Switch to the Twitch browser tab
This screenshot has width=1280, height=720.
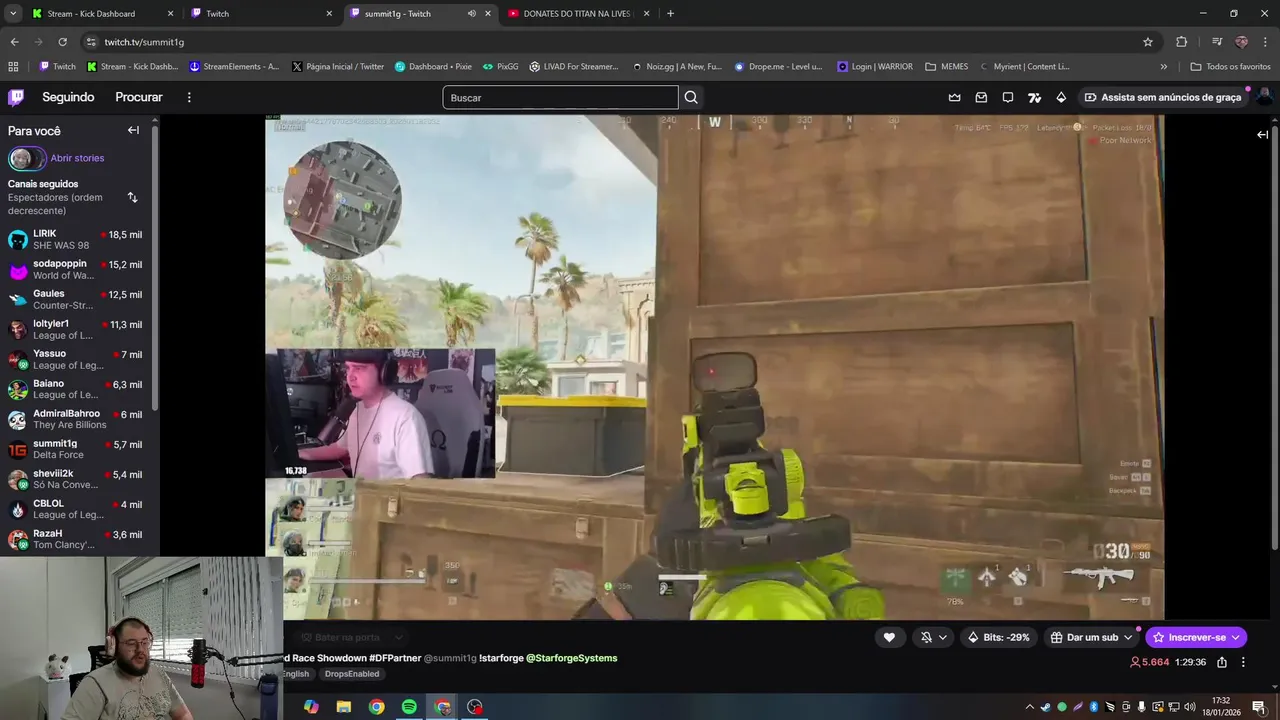pos(262,14)
